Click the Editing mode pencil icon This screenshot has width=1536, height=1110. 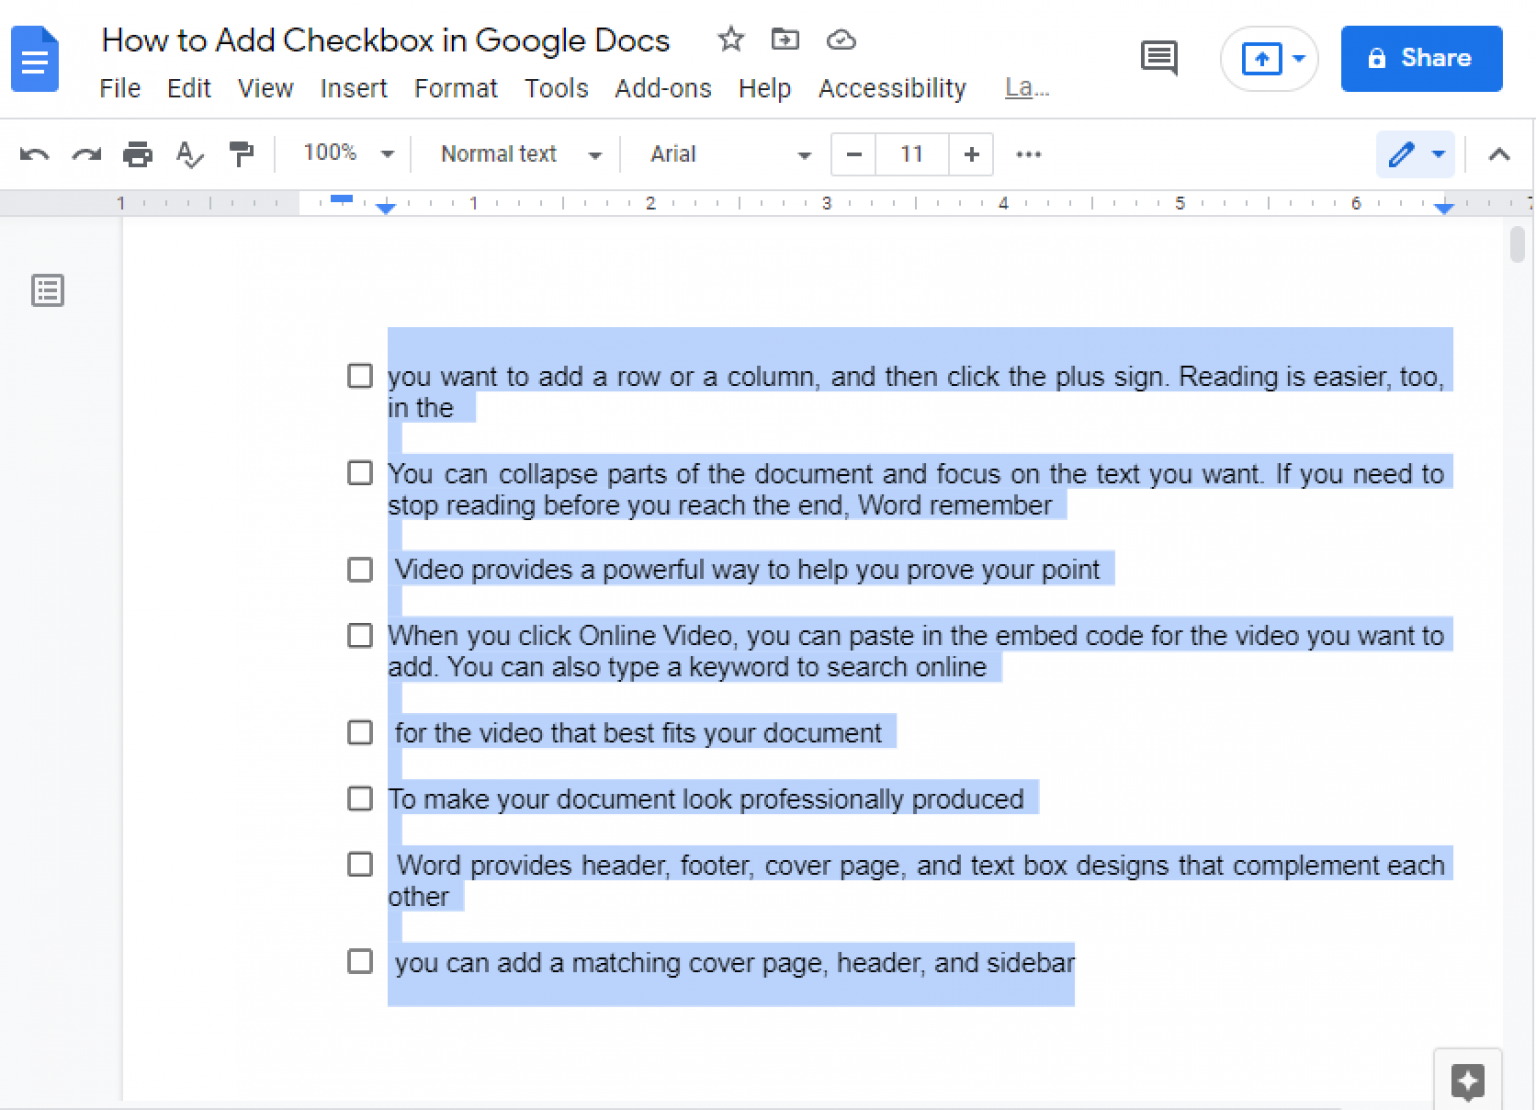click(1402, 154)
